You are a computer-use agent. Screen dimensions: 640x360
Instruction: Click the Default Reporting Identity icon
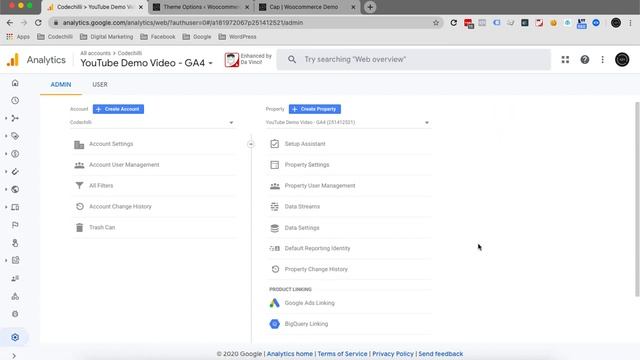[x=275, y=248]
